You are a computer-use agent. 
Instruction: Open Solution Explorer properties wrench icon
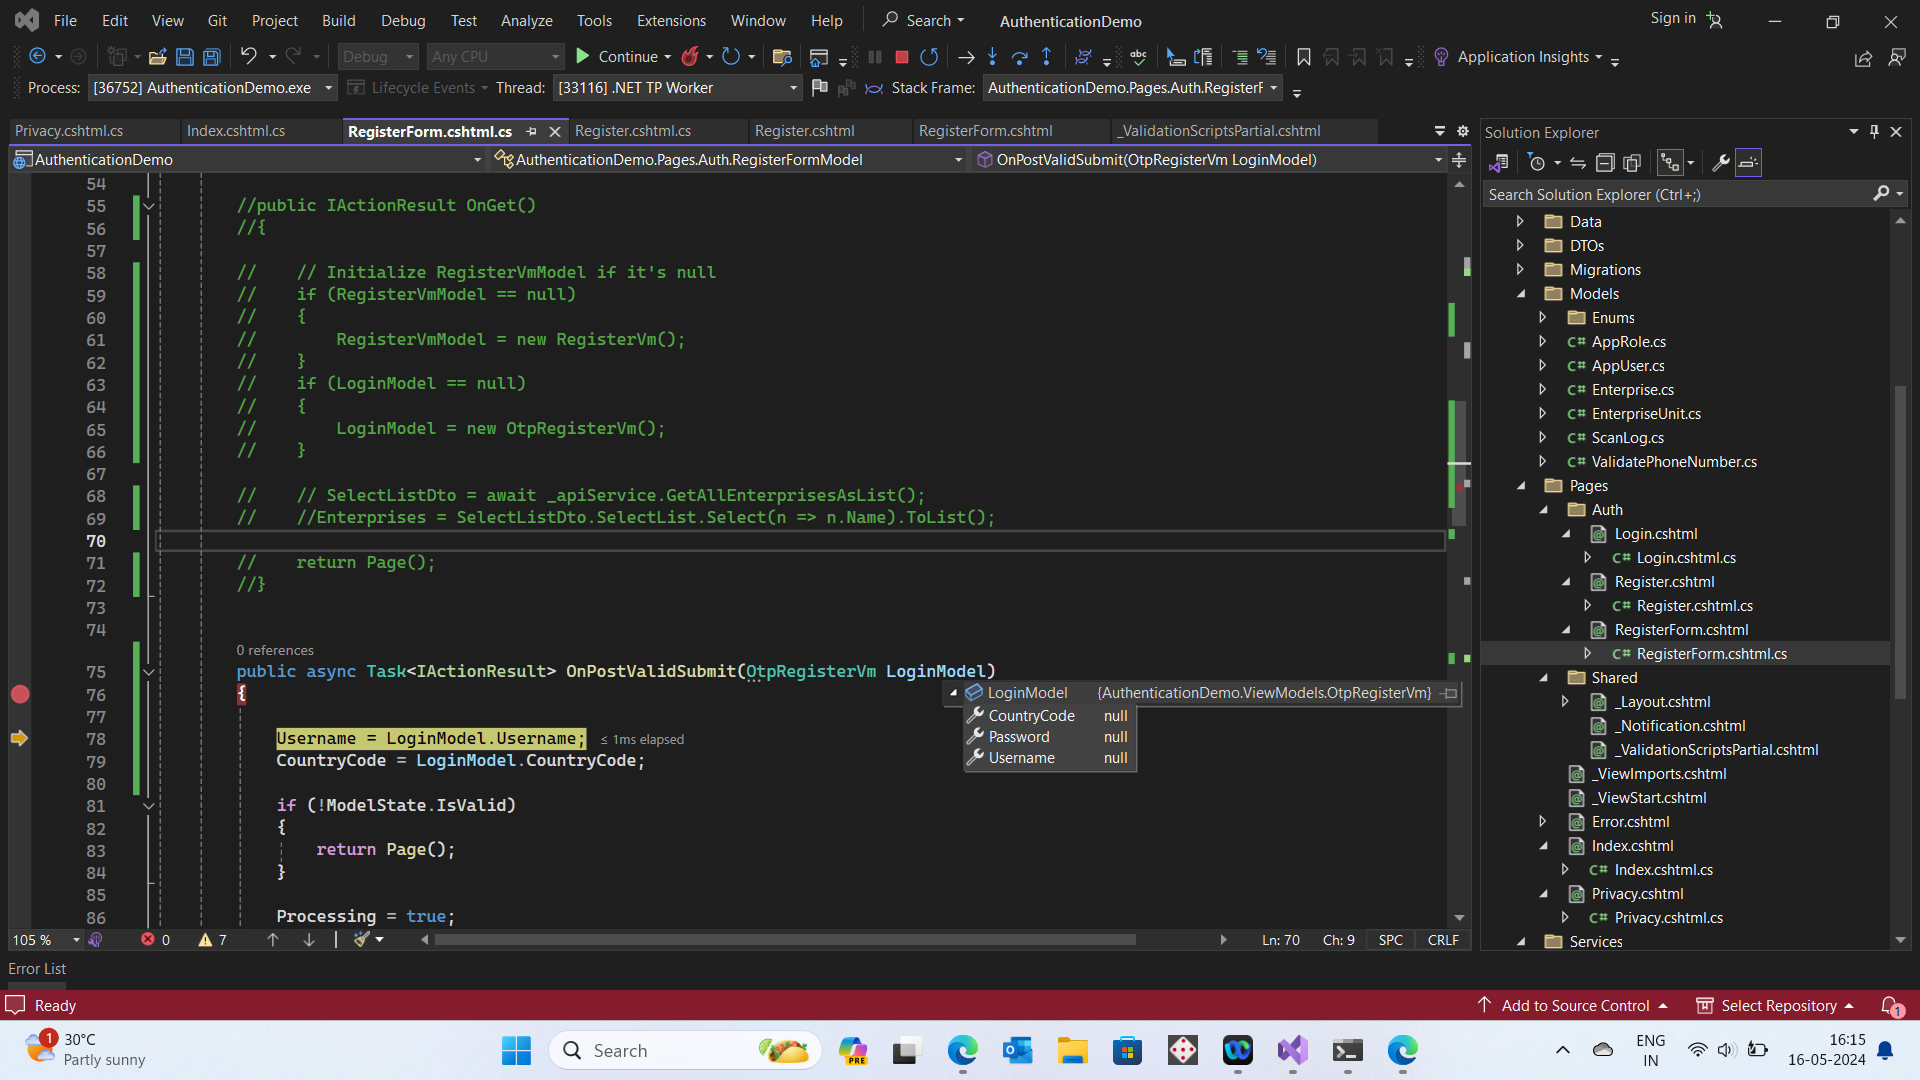(x=1722, y=162)
